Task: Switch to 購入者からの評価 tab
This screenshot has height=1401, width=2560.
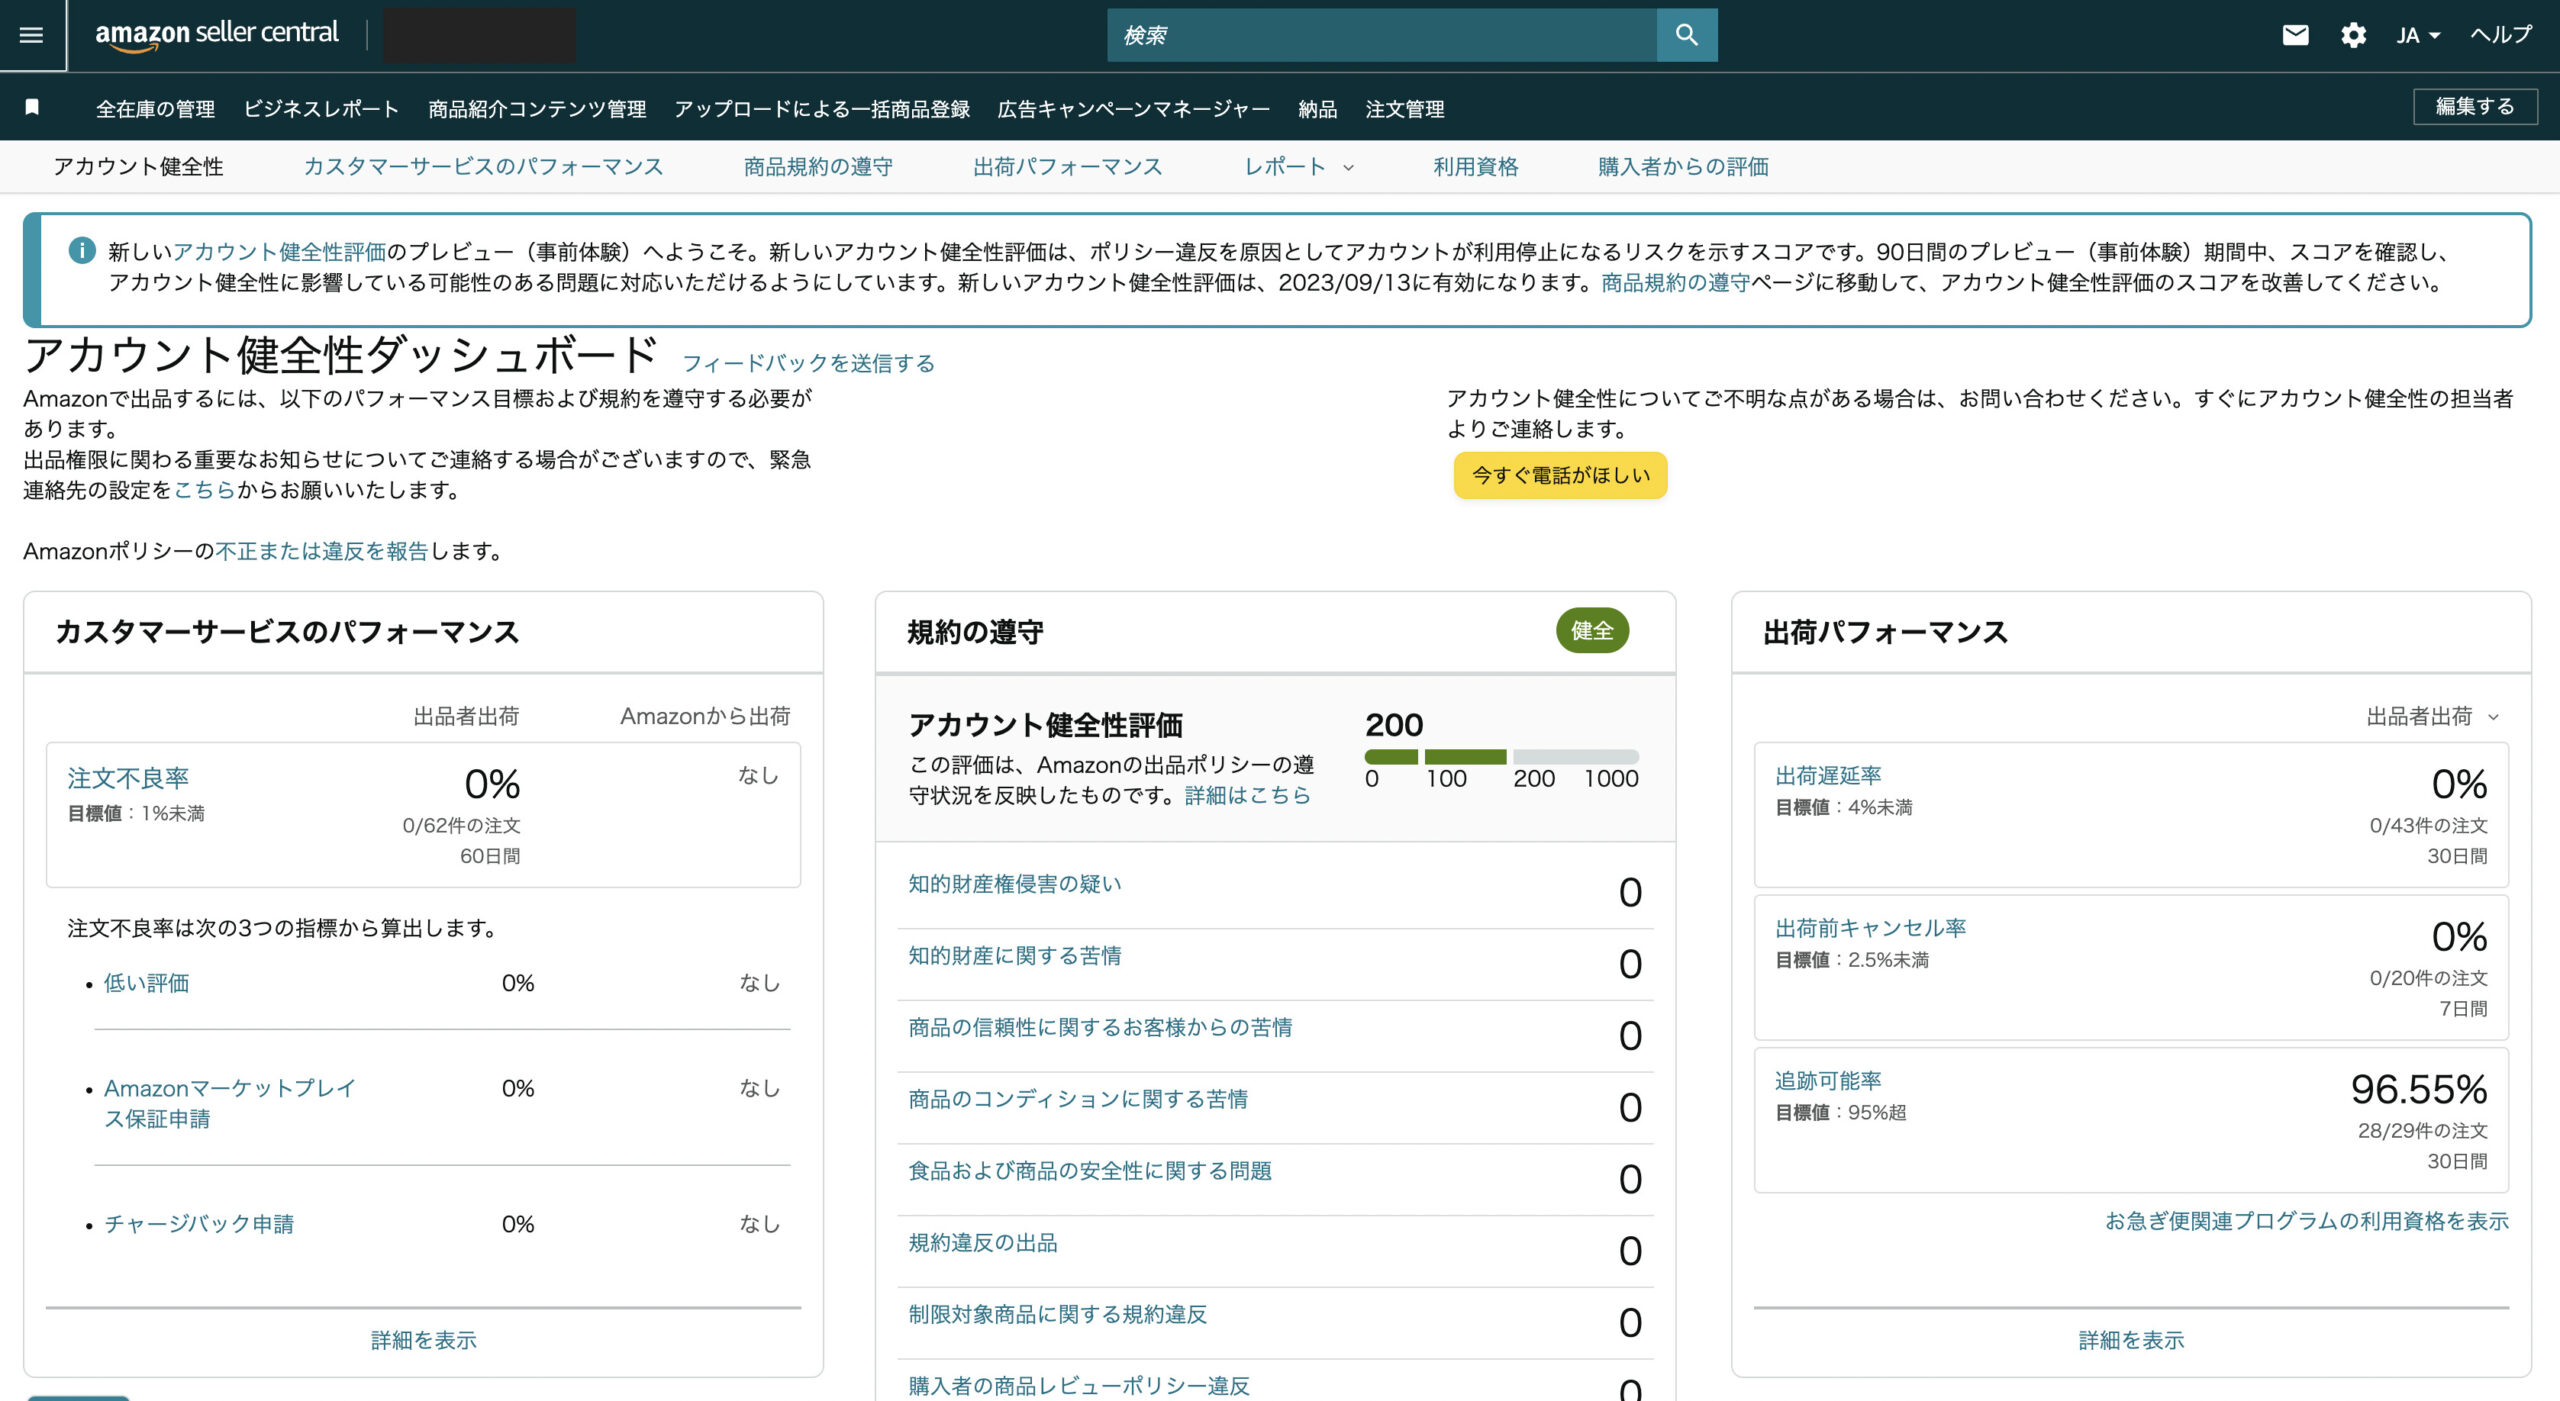Action: click(1683, 167)
